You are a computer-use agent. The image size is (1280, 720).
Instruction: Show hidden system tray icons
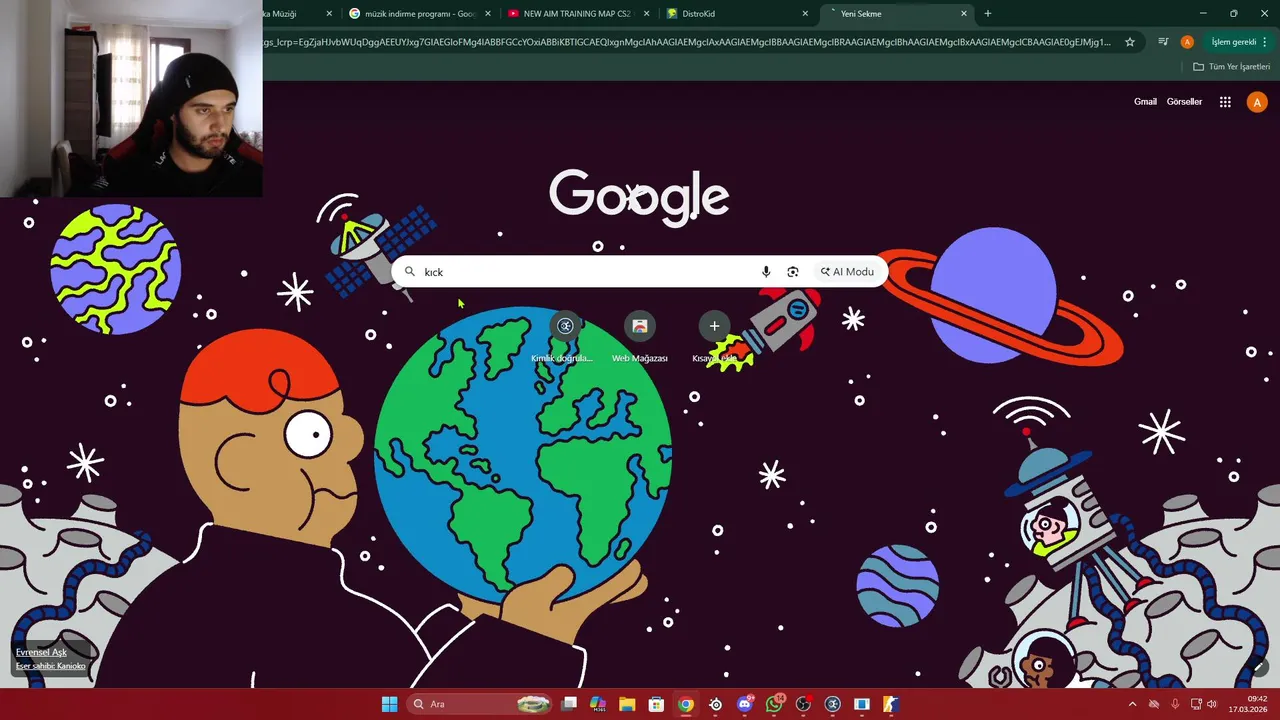pos(1132,704)
